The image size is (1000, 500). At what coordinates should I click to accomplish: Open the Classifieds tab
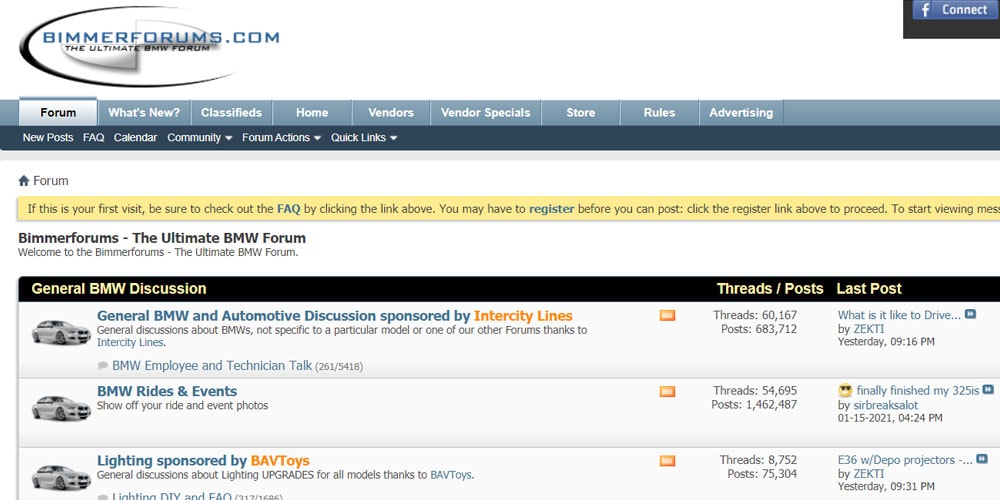231,113
